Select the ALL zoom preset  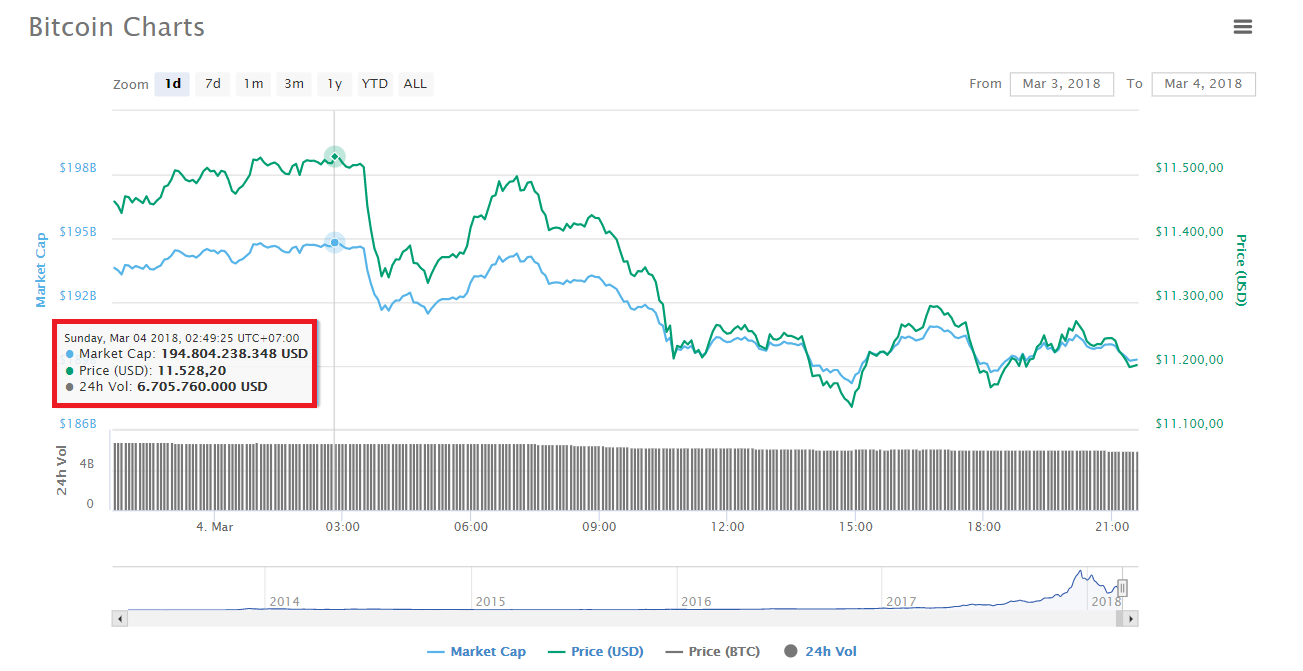[x=415, y=84]
